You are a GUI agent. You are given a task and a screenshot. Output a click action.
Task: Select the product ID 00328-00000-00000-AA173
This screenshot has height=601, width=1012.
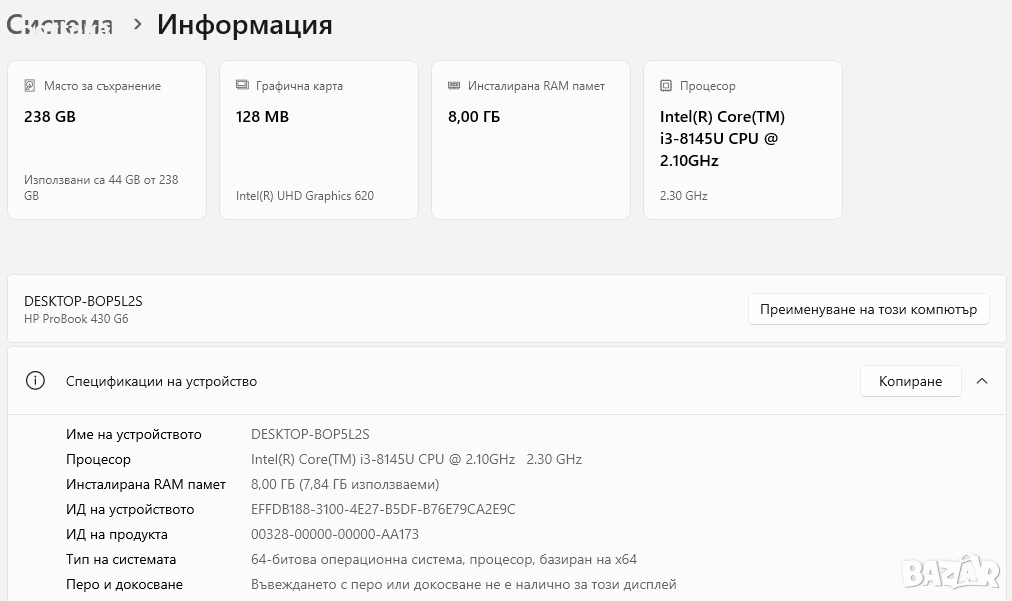pyautogui.click(x=335, y=535)
